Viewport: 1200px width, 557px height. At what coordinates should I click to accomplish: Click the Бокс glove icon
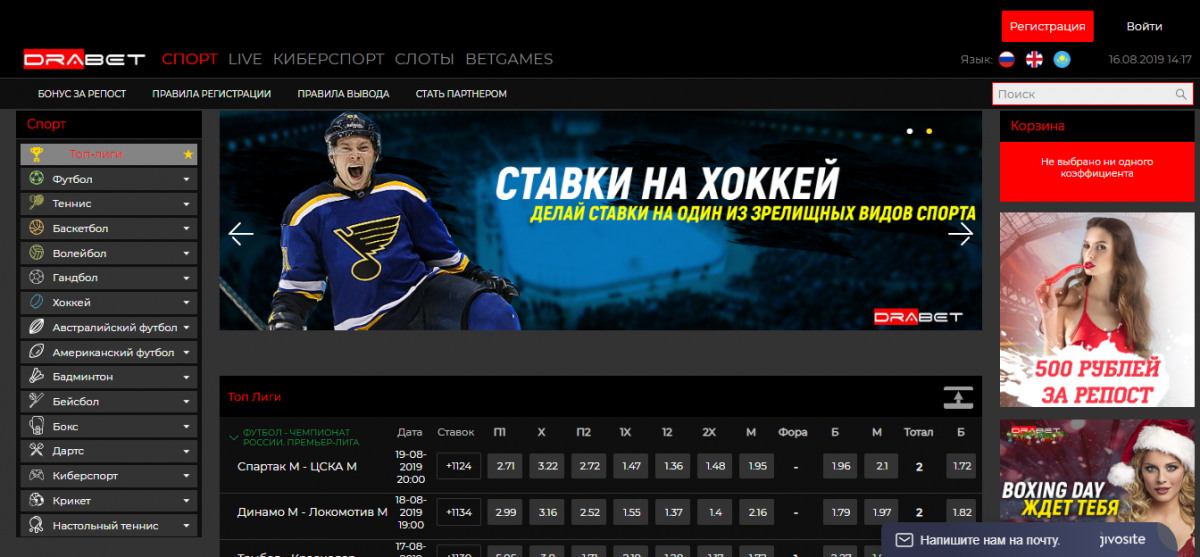click(36, 426)
